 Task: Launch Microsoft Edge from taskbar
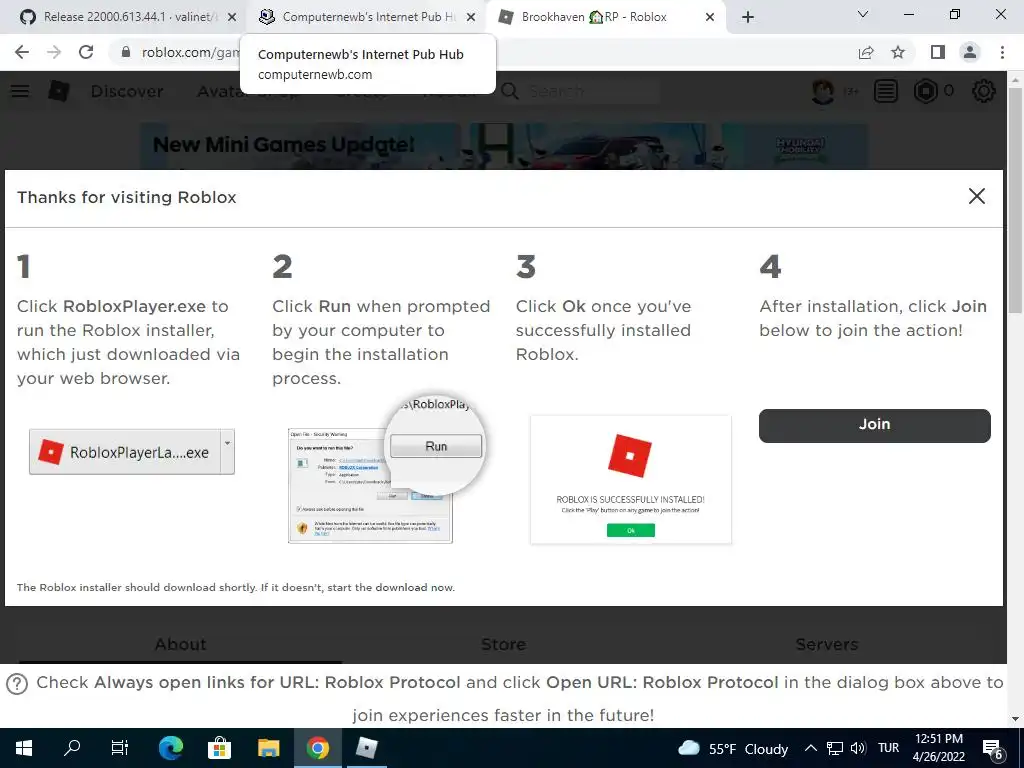click(170, 748)
